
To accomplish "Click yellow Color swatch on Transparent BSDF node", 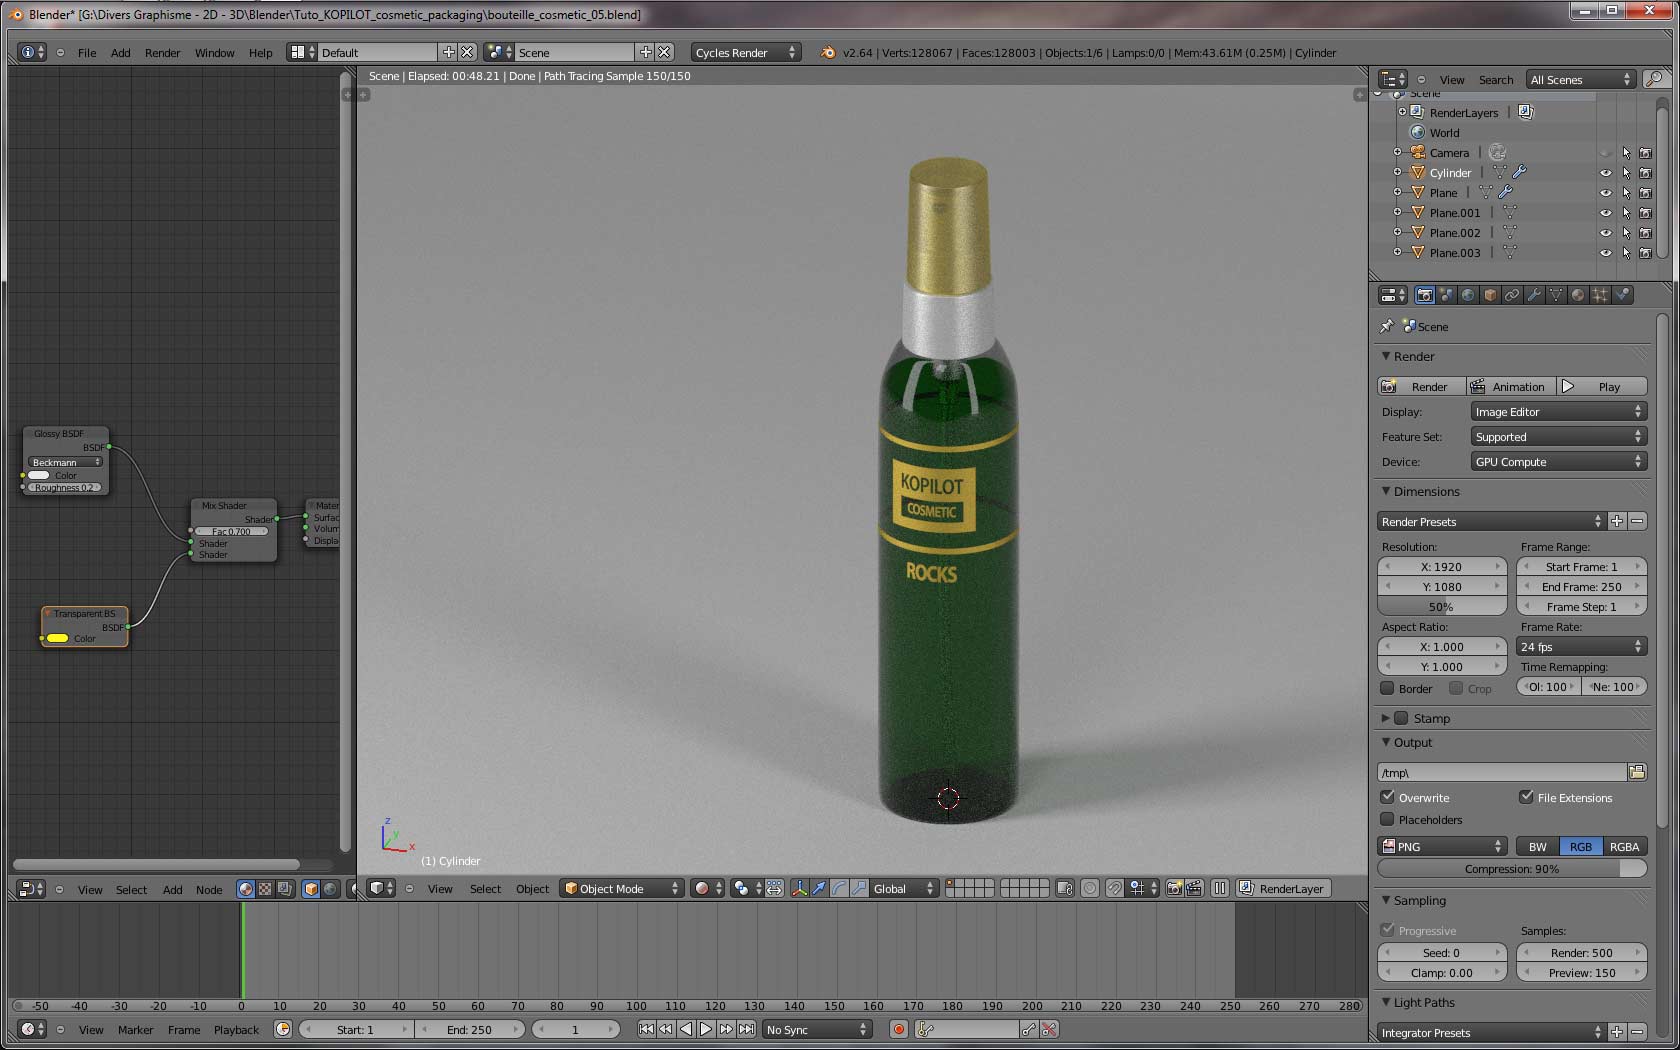I will [x=58, y=638].
